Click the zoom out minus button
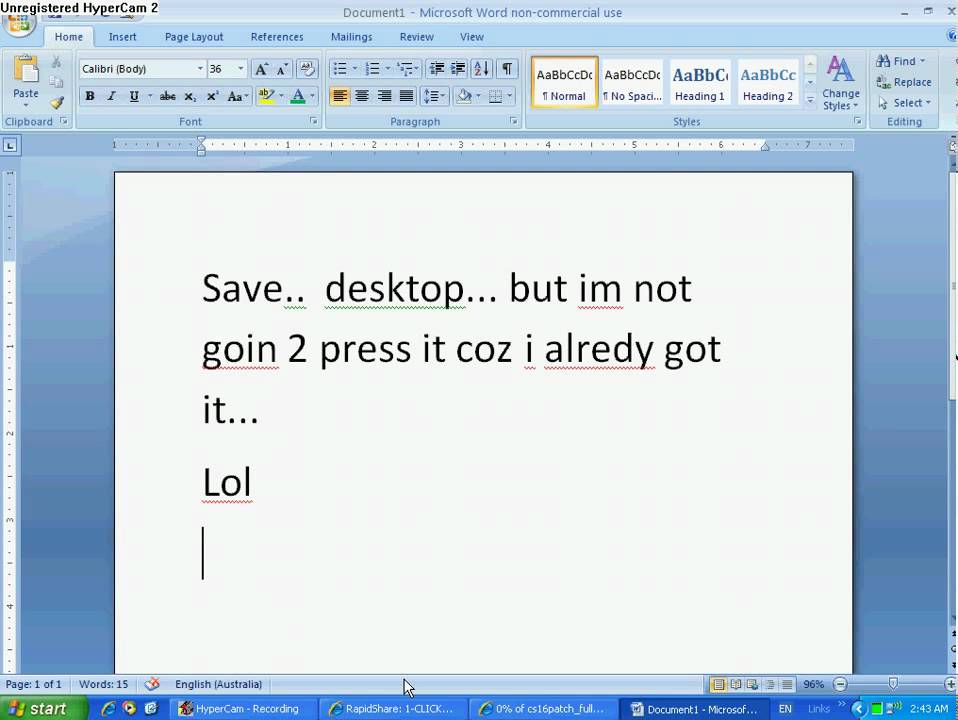 point(840,685)
